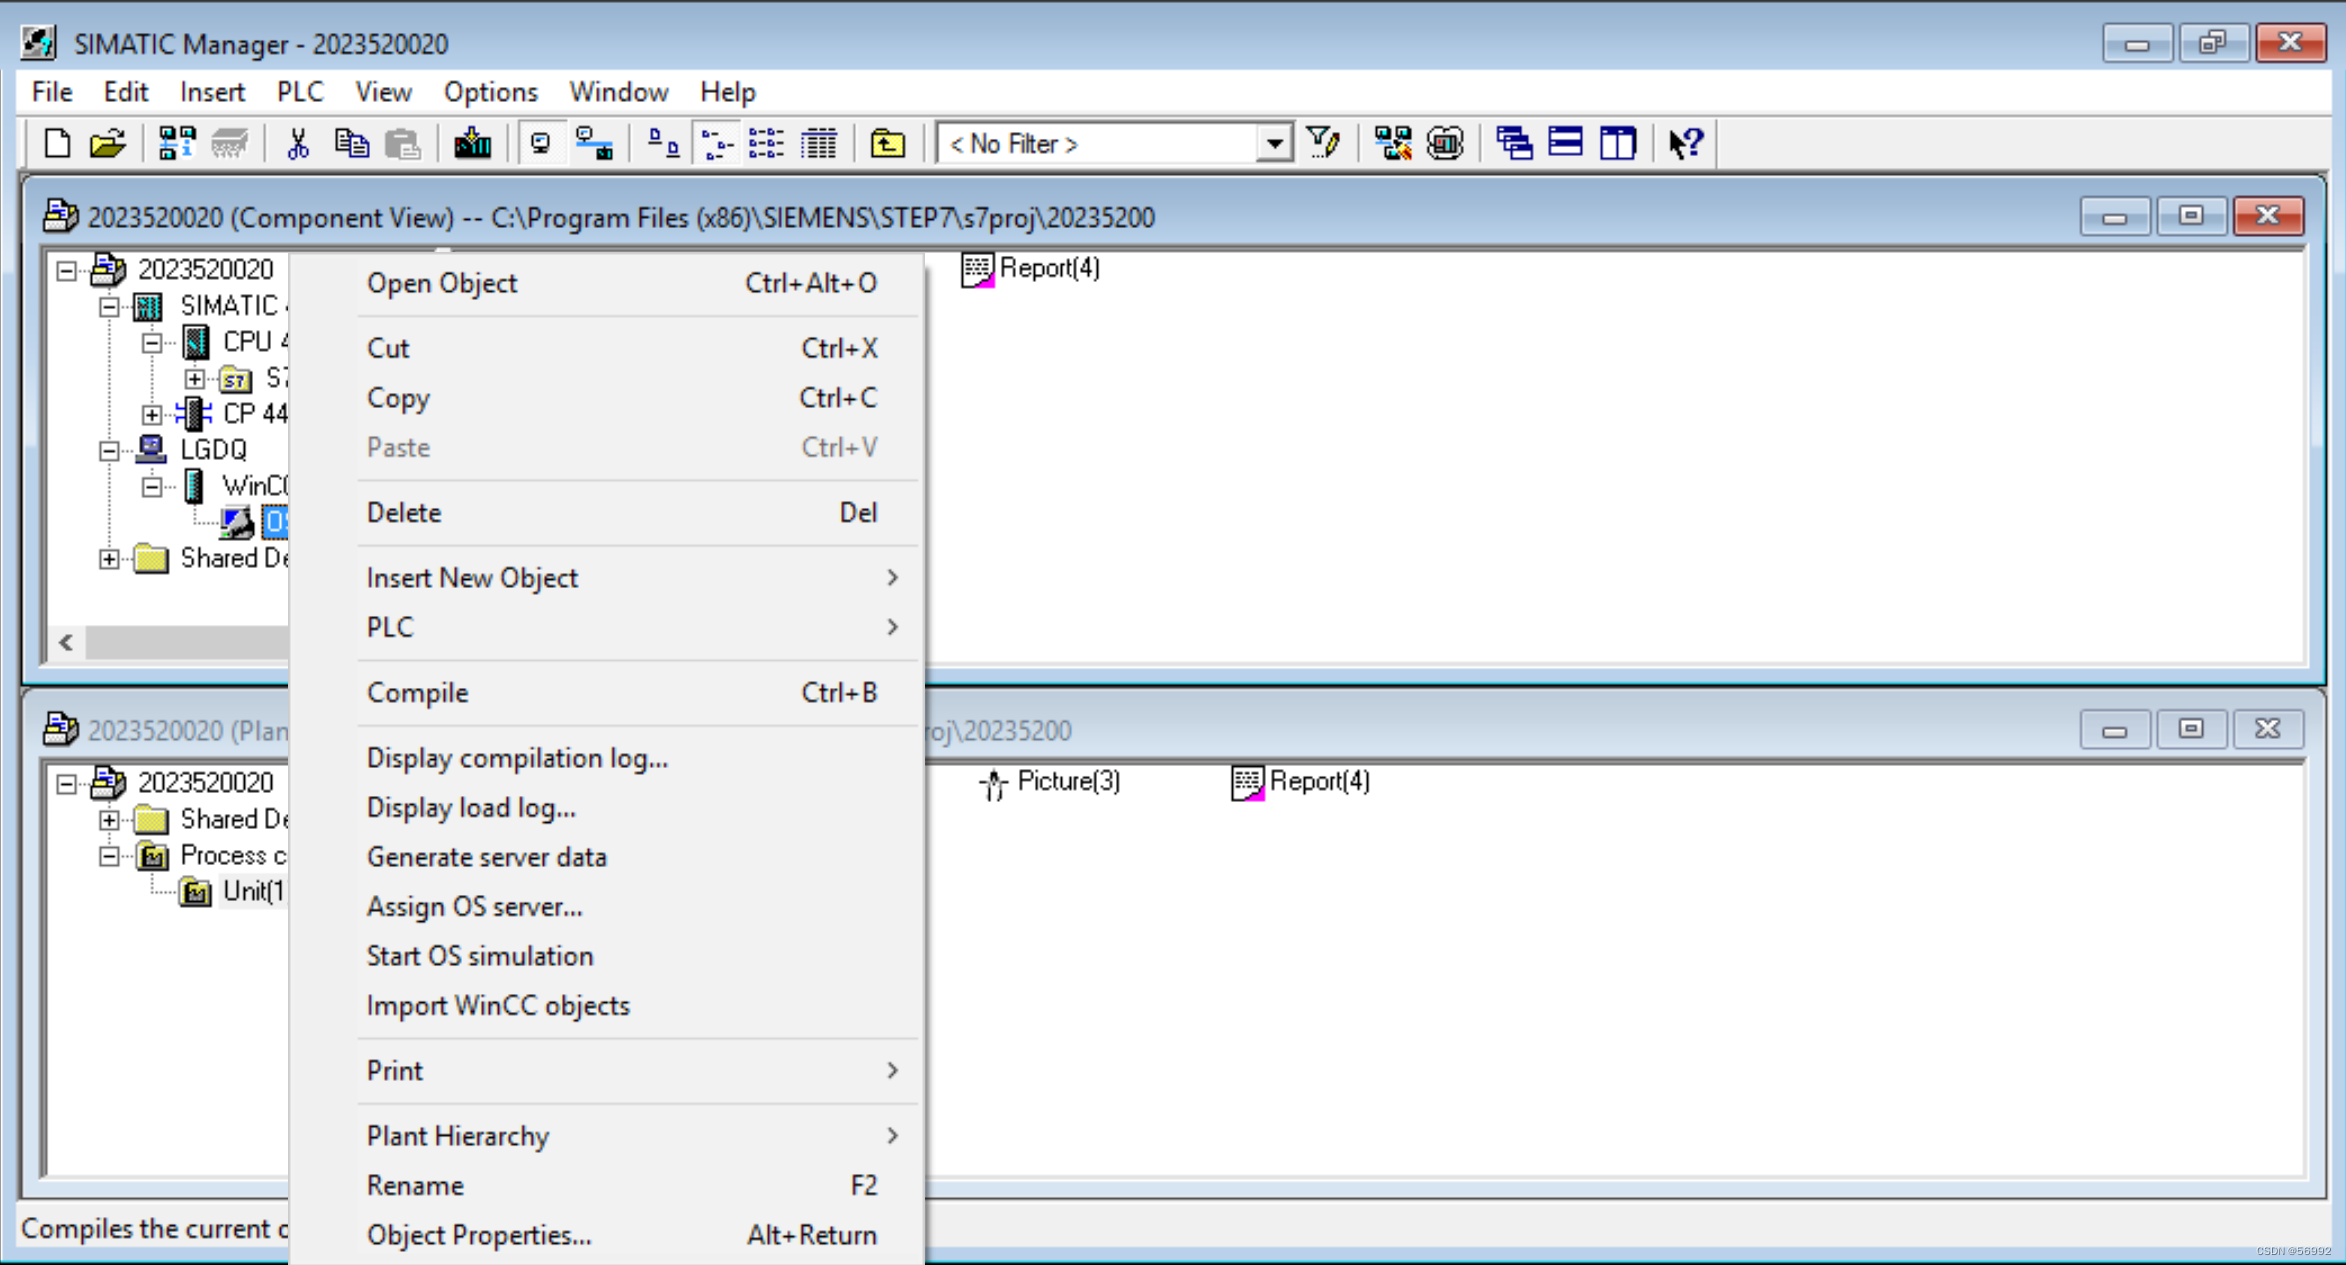Open the Options menu
The width and height of the screenshot is (2346, 1265).
coord(489,91)
